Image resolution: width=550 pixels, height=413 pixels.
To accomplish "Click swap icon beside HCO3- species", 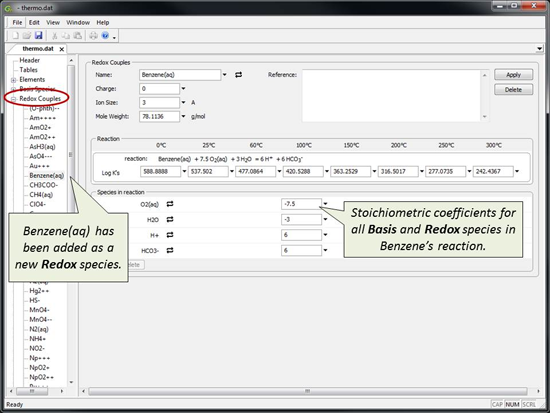I will 170,250.
